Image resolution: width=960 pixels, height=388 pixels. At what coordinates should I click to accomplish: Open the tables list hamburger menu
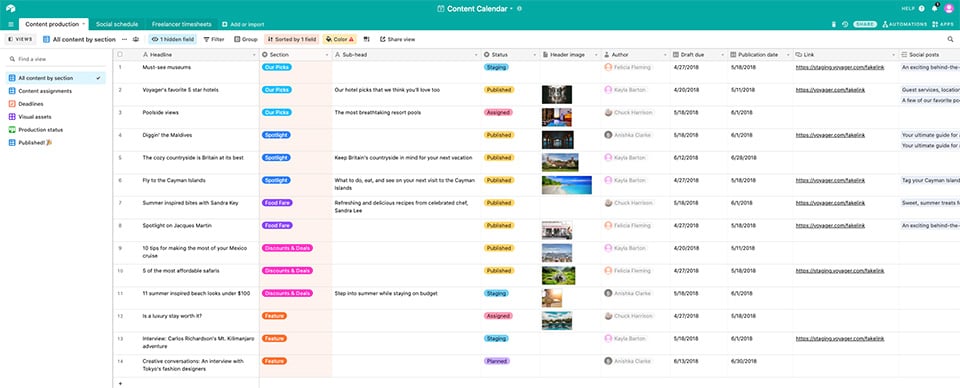pyautogui.click(x=10, y=24)
